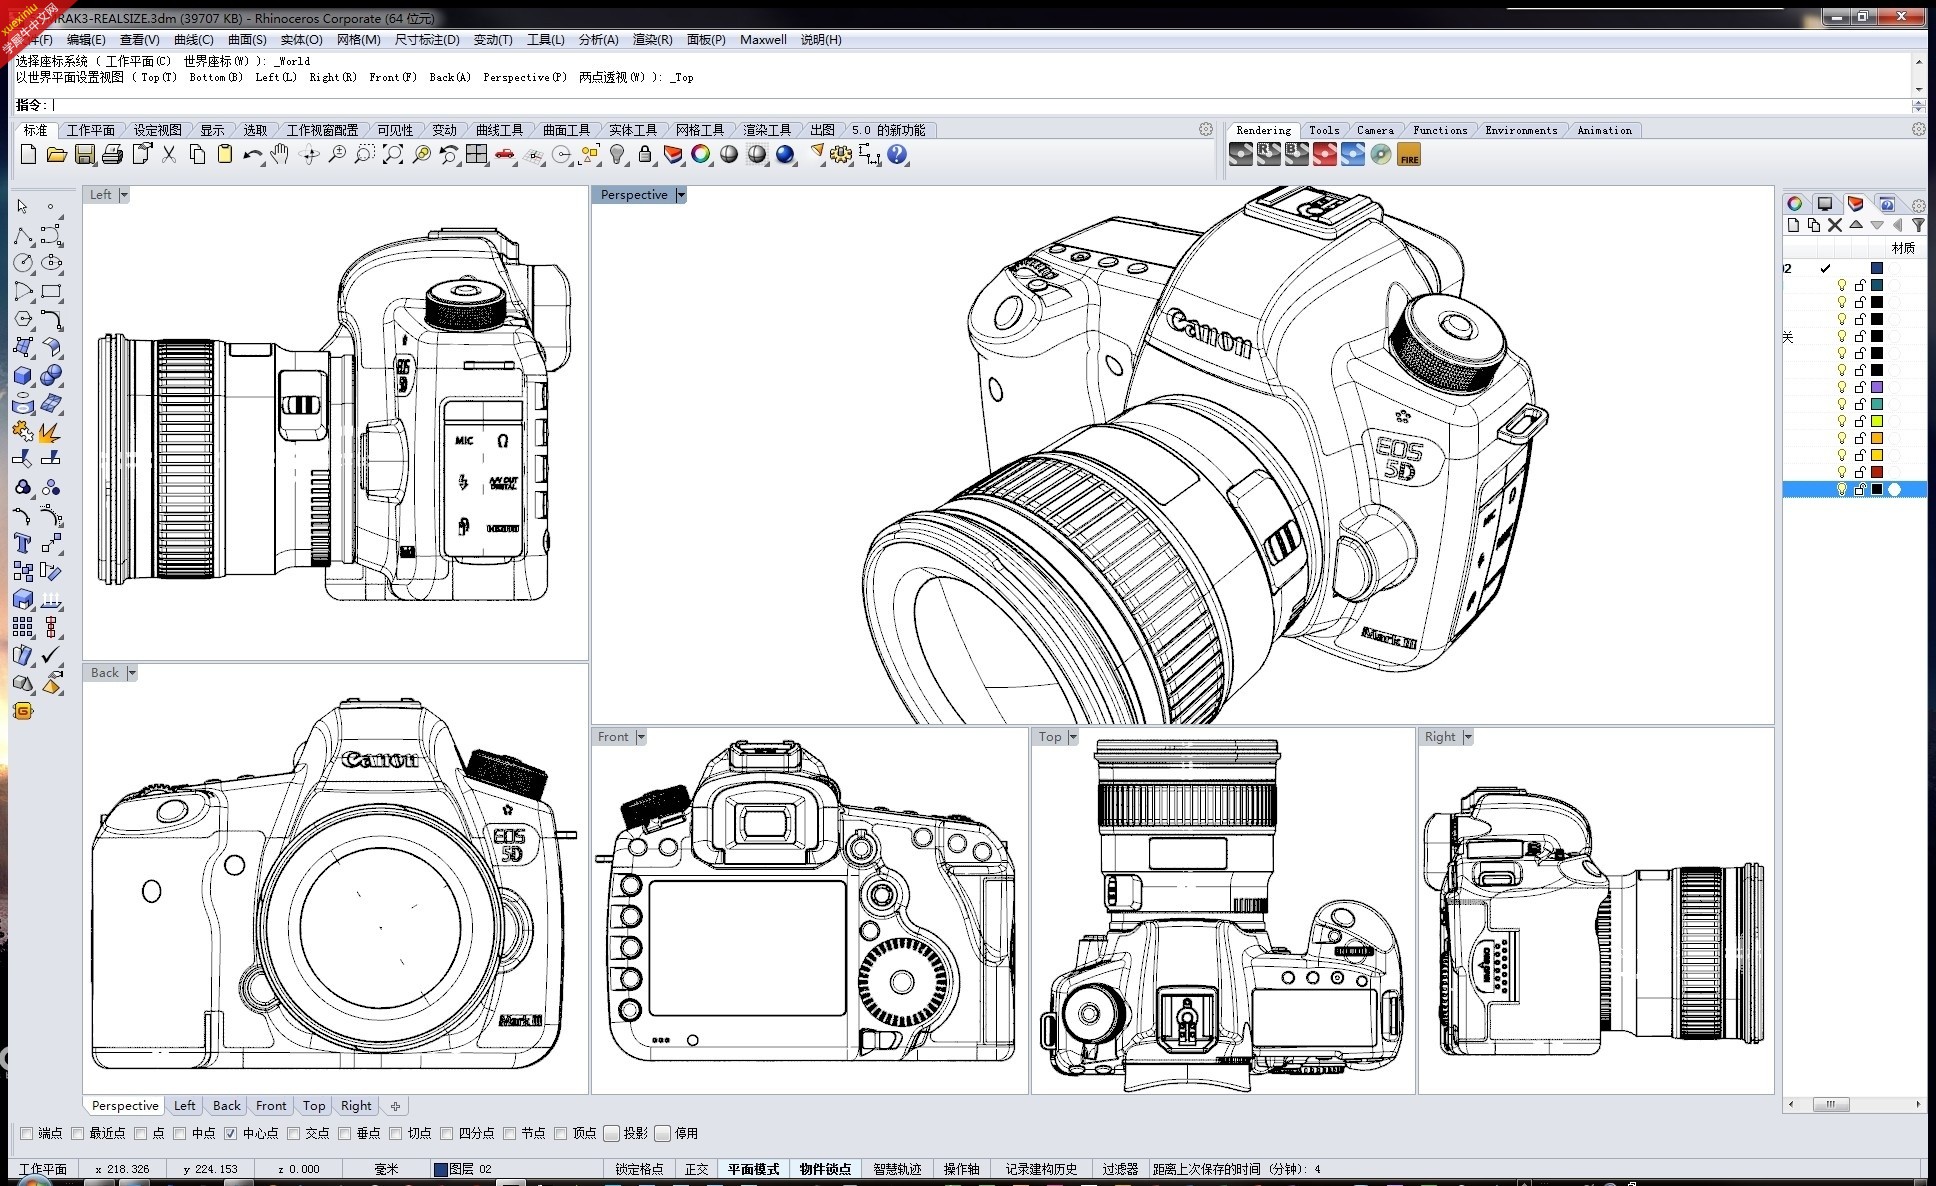Click the Four Viewports layout icon
Viewport: 1936px width, 1186px height.
click(477, 154)
